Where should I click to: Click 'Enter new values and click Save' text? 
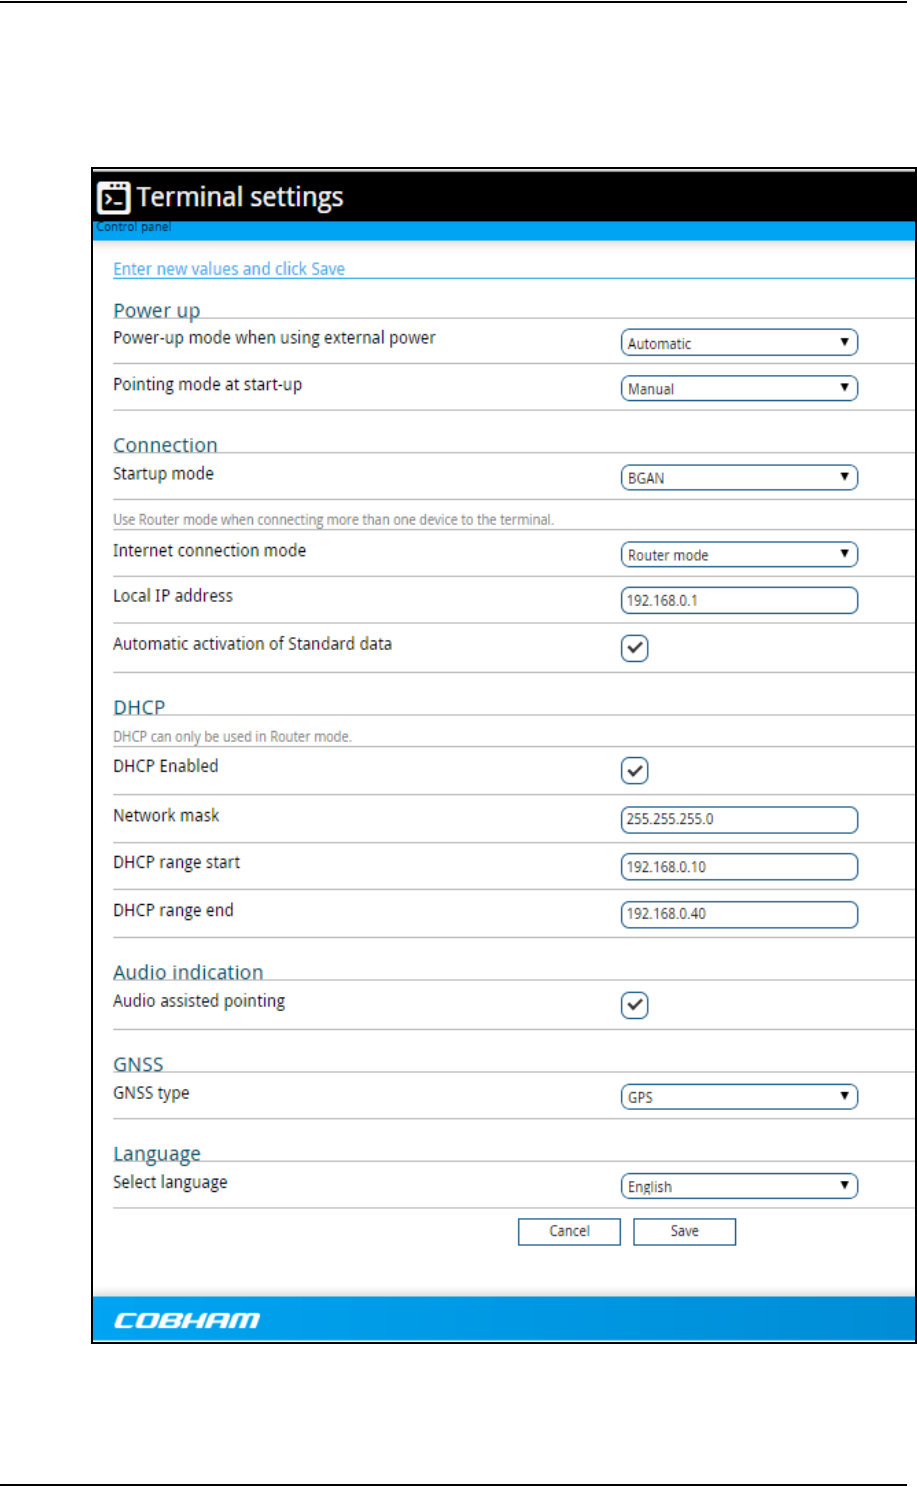click(229, 269)
